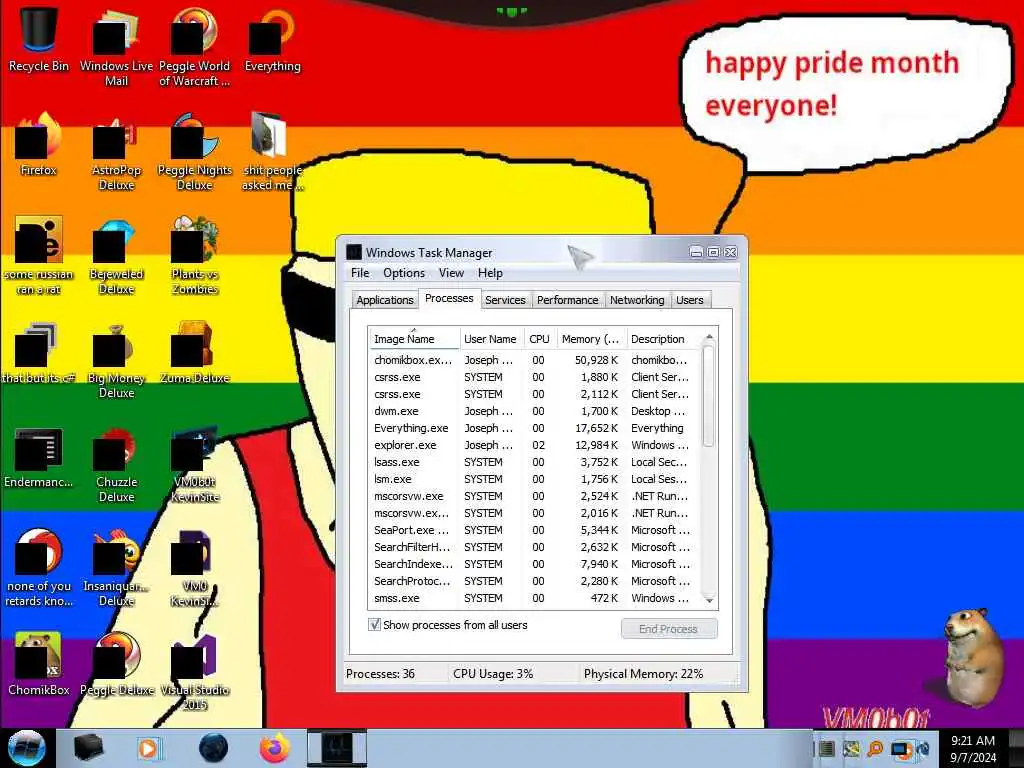The image size is (1024, 768).
Task: Open Firefox from the taskbar
Action: point(274,748)
